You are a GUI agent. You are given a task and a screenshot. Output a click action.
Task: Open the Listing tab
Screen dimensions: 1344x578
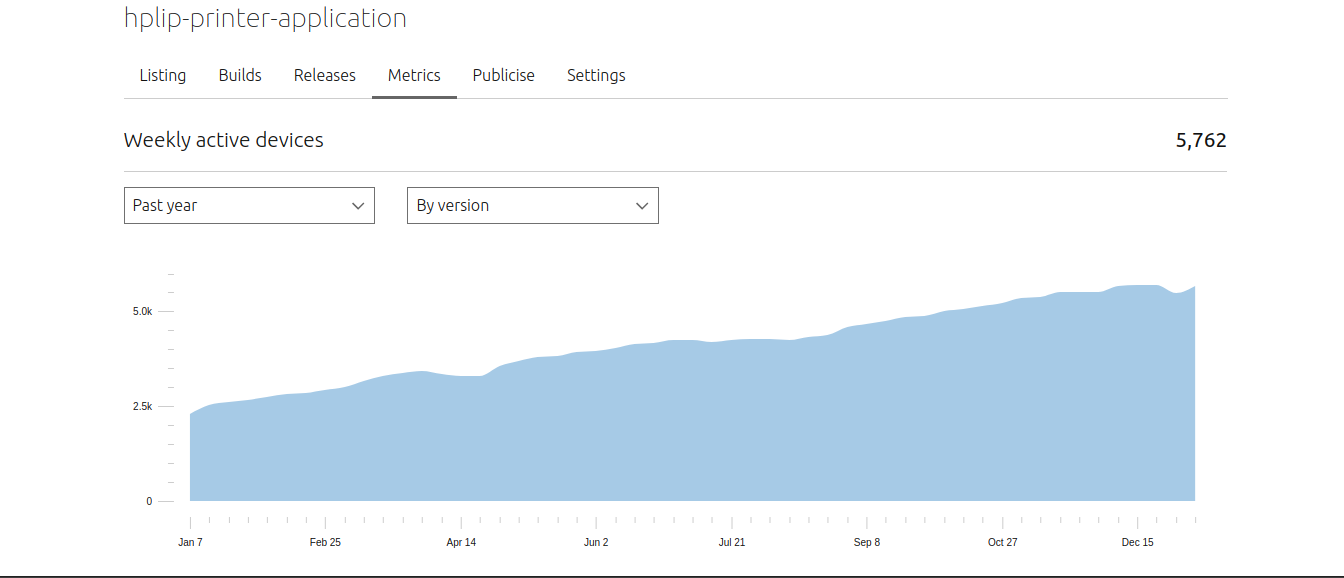[163, 75]
